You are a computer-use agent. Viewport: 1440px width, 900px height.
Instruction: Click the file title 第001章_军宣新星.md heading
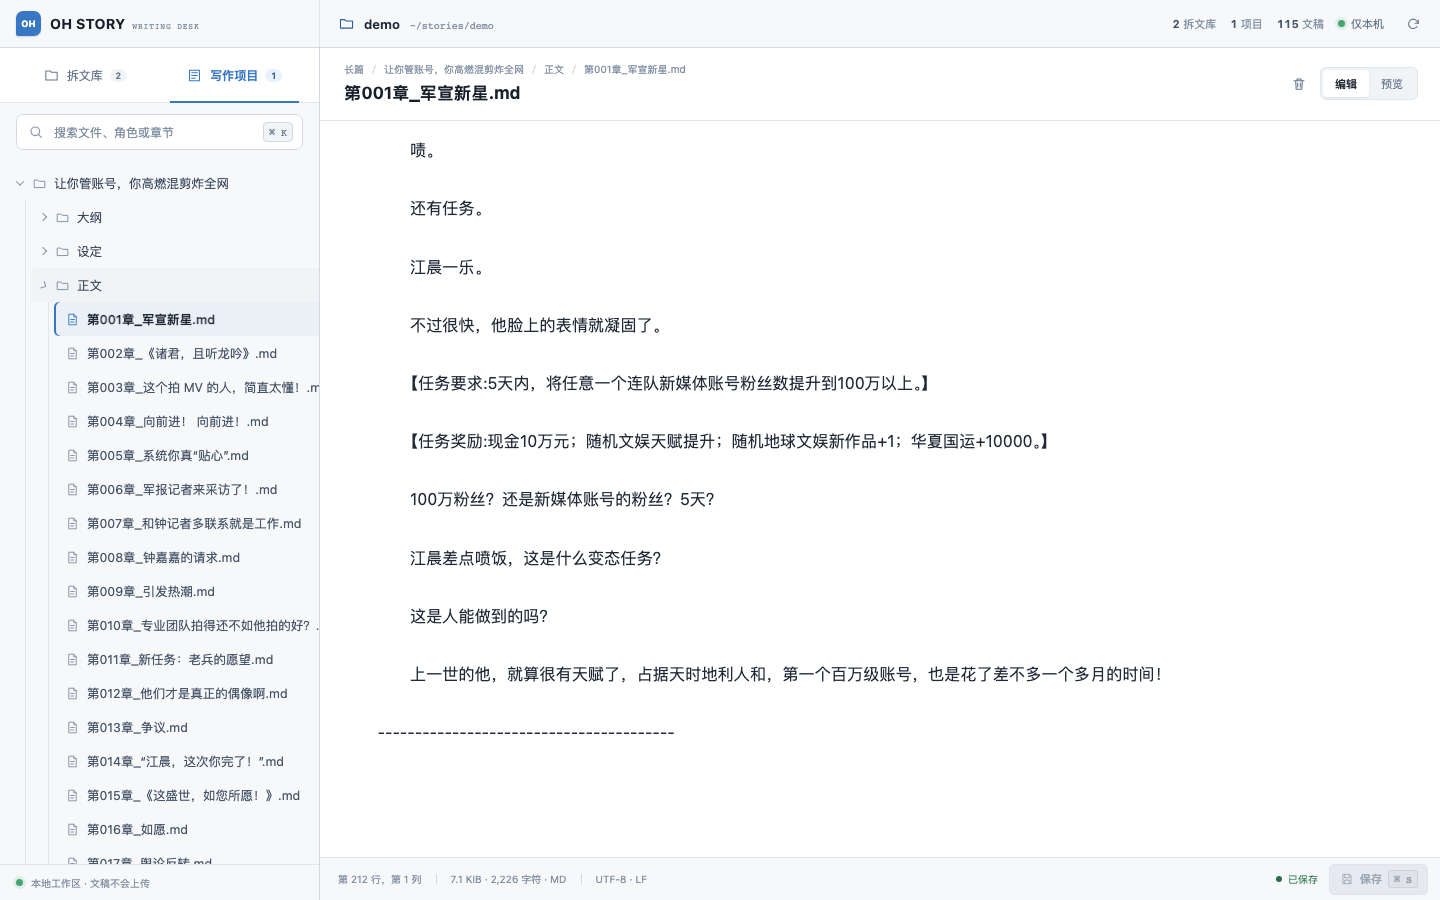(x=432, y=93)
